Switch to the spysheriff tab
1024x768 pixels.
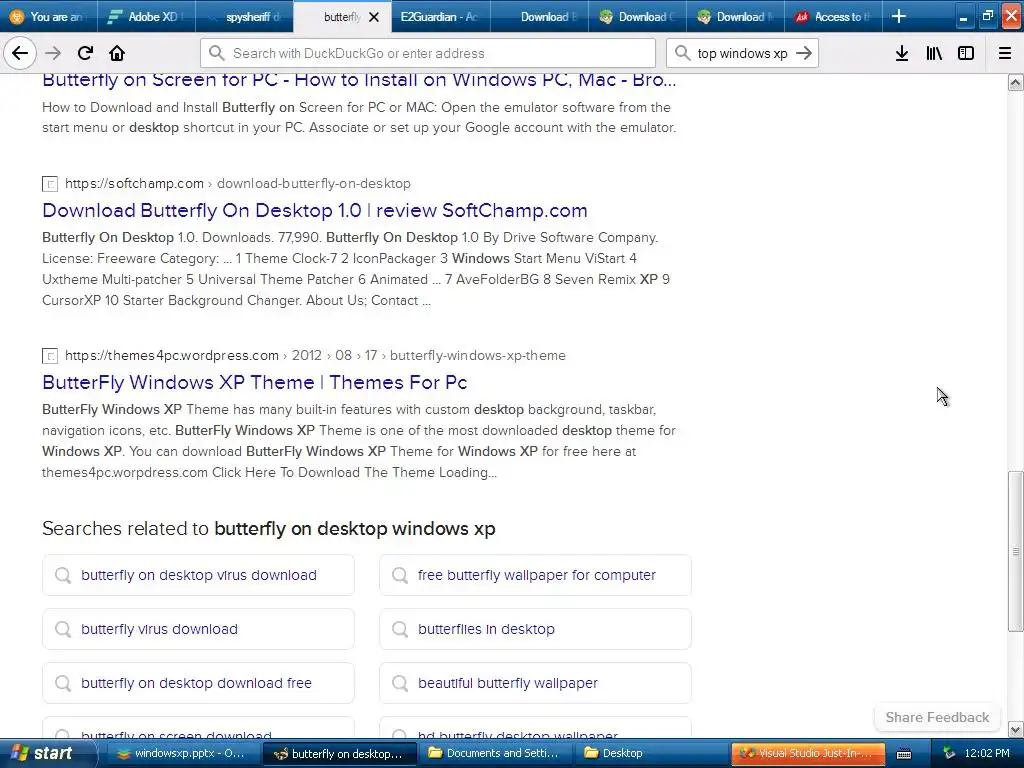(x=245, y=16)
